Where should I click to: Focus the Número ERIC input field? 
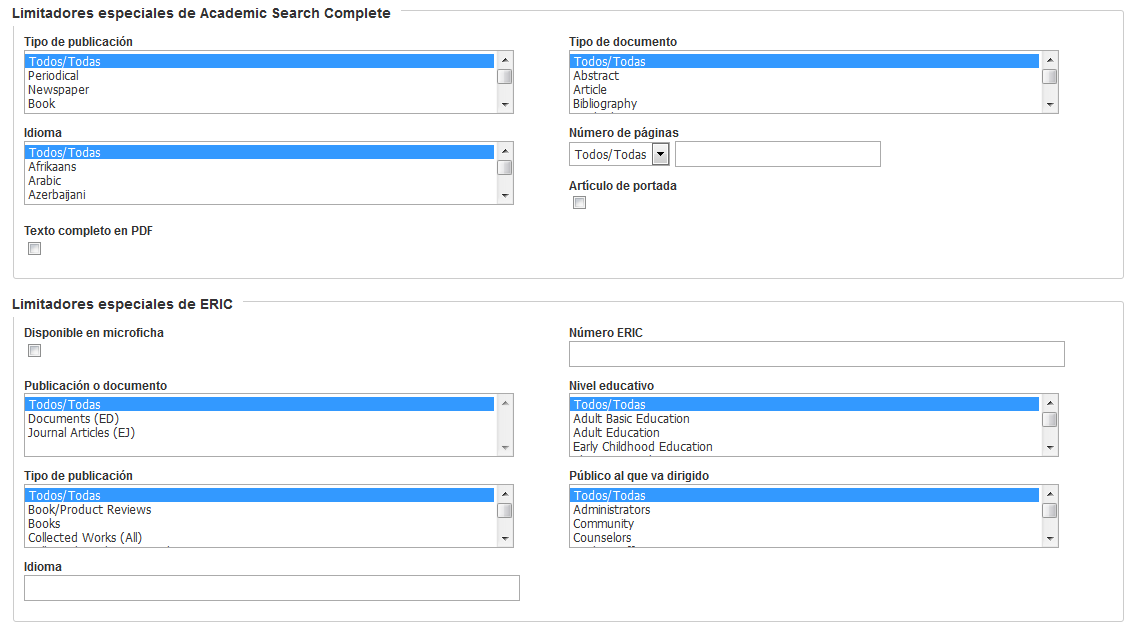point(817,354)
